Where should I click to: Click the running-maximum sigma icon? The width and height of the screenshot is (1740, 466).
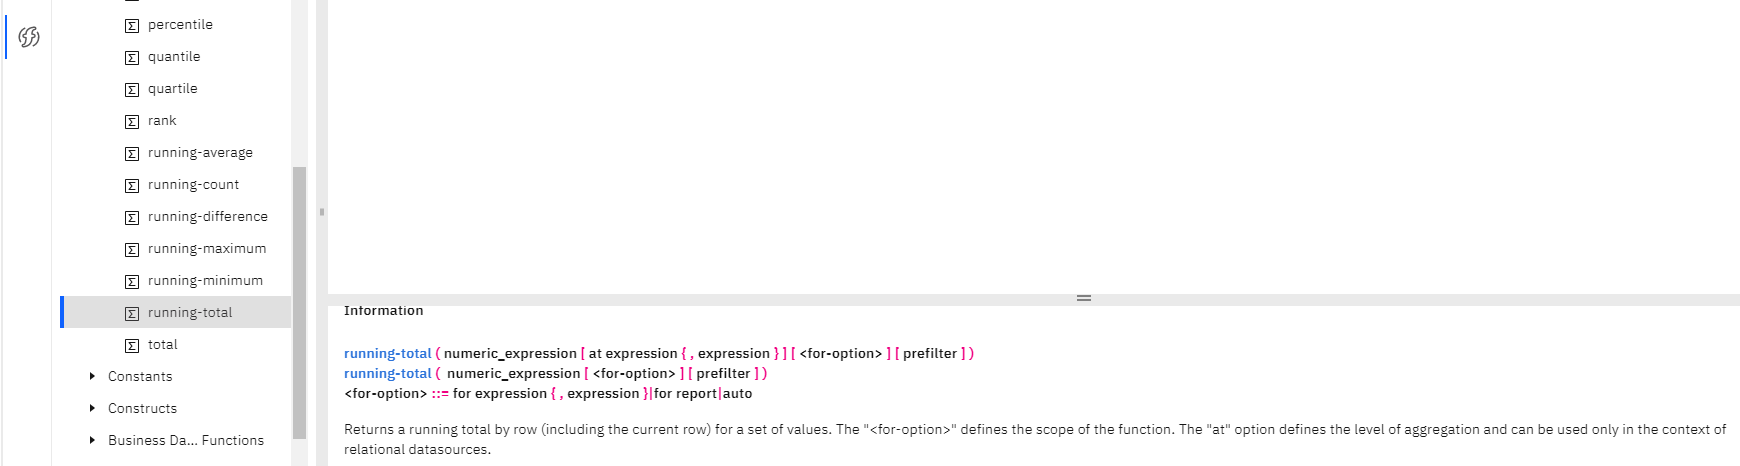(x=132, y=249)
